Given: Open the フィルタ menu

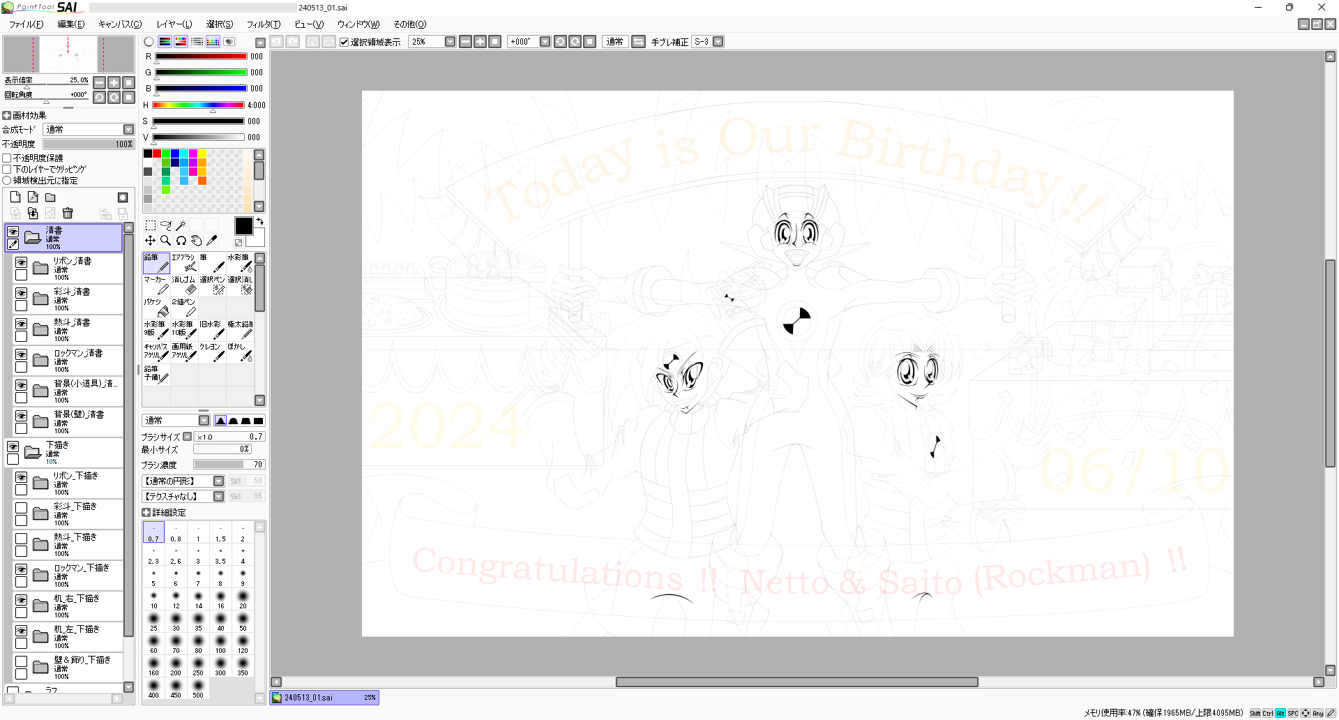Looking at the screenshot, I should tap(264, 24).
